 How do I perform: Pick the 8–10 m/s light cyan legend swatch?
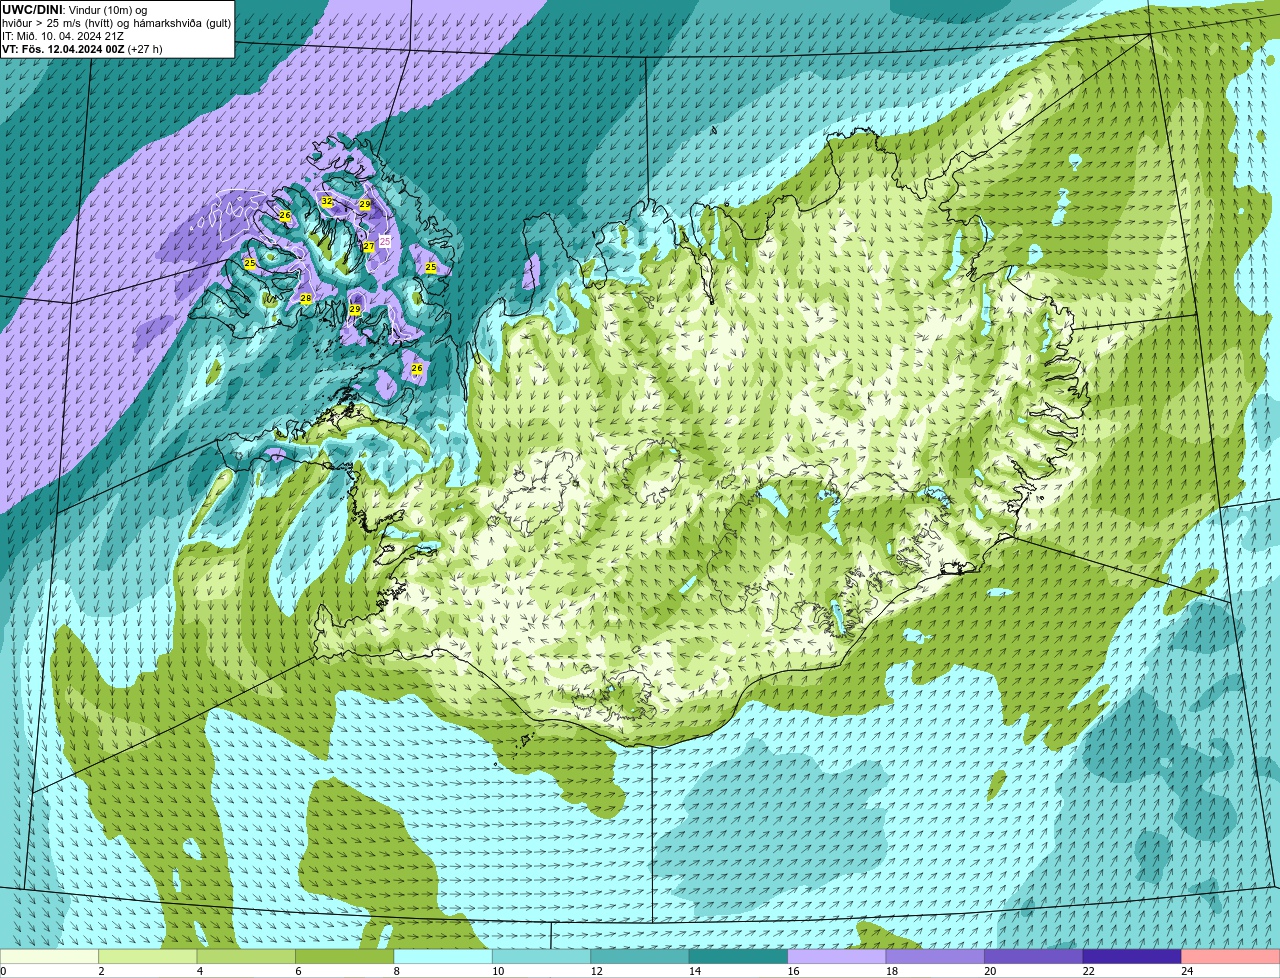click(443, 956)
